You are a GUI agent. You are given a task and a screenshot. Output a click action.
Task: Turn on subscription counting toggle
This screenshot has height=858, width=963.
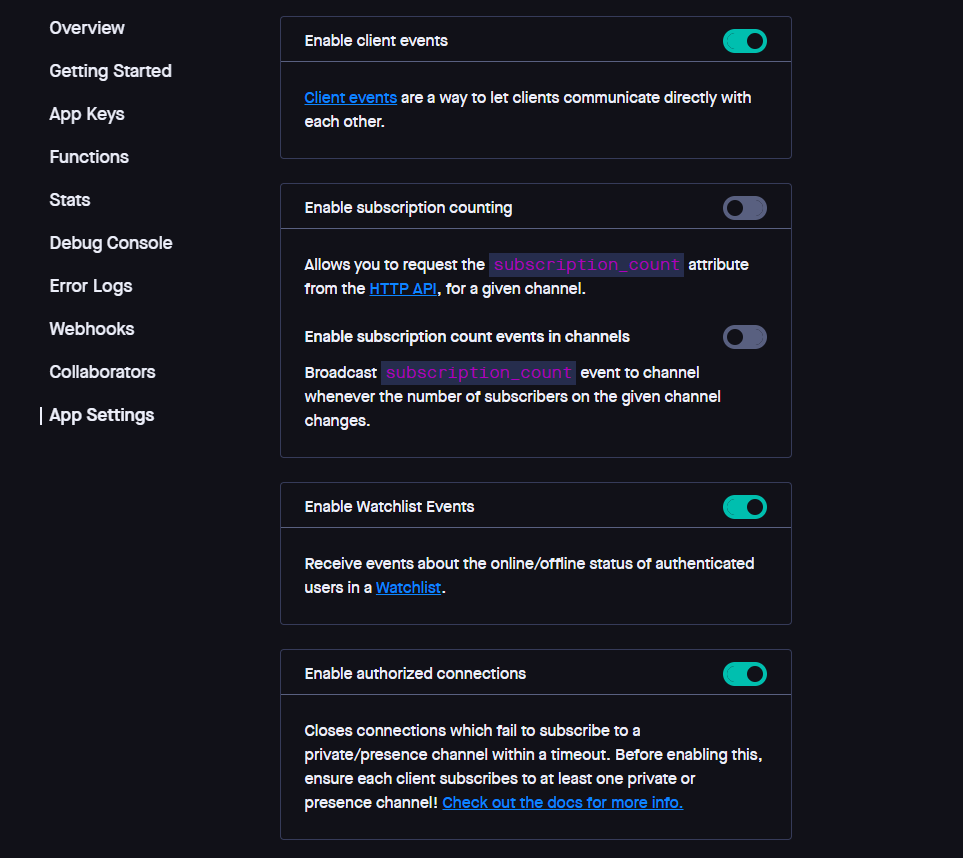point(744,208)
